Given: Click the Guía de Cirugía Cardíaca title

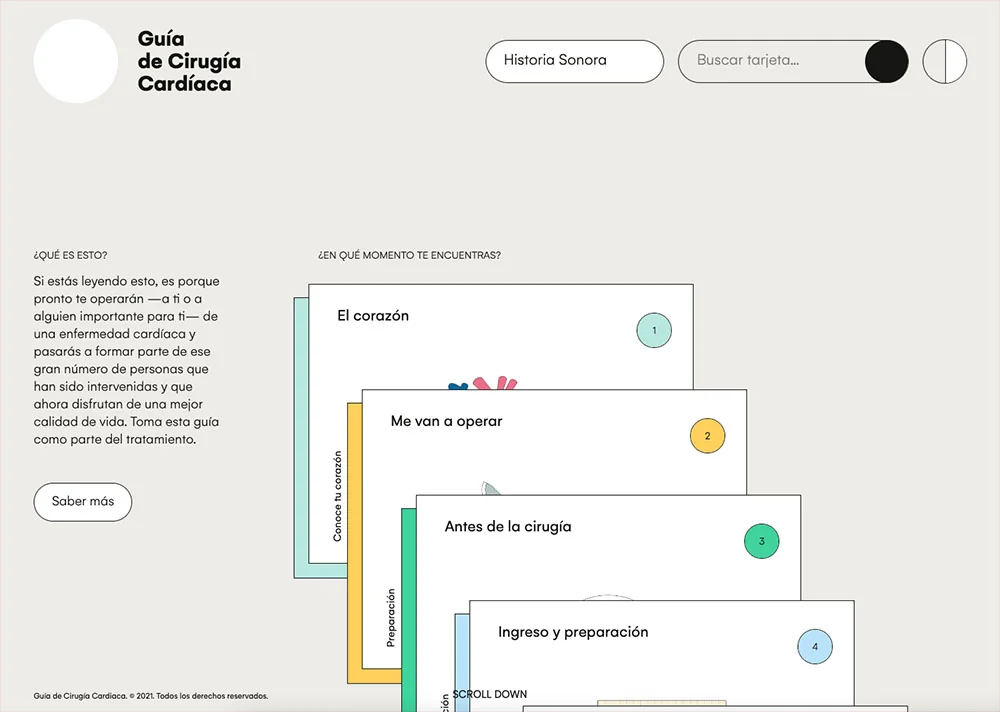Looking at the screenshot, I should (x=189, y=61).
